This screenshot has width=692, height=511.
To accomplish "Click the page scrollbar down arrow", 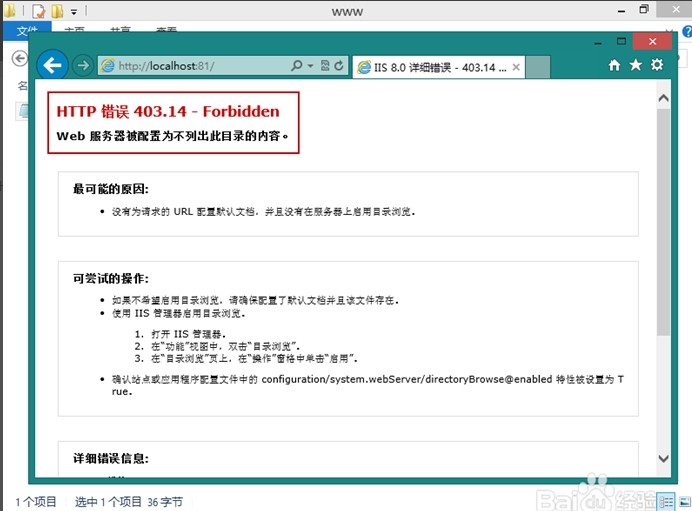I will (x=663, y=459).
